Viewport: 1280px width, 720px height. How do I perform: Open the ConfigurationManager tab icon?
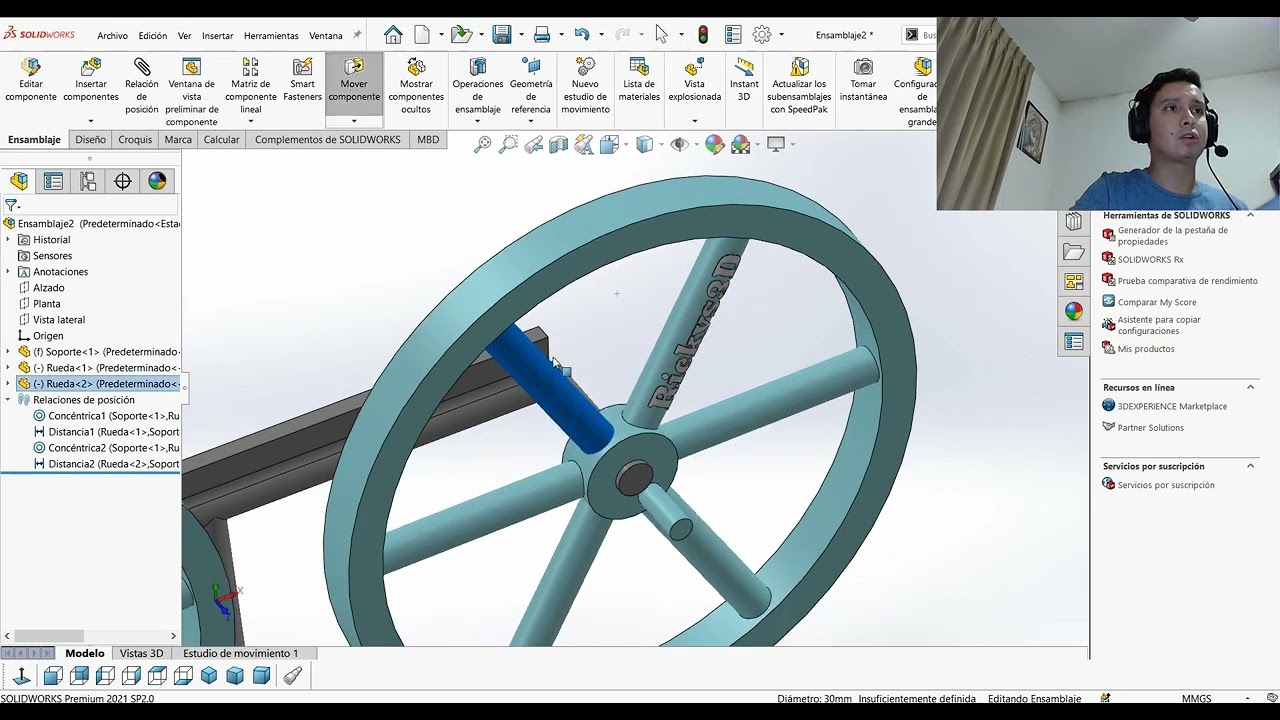coord(88,181)
